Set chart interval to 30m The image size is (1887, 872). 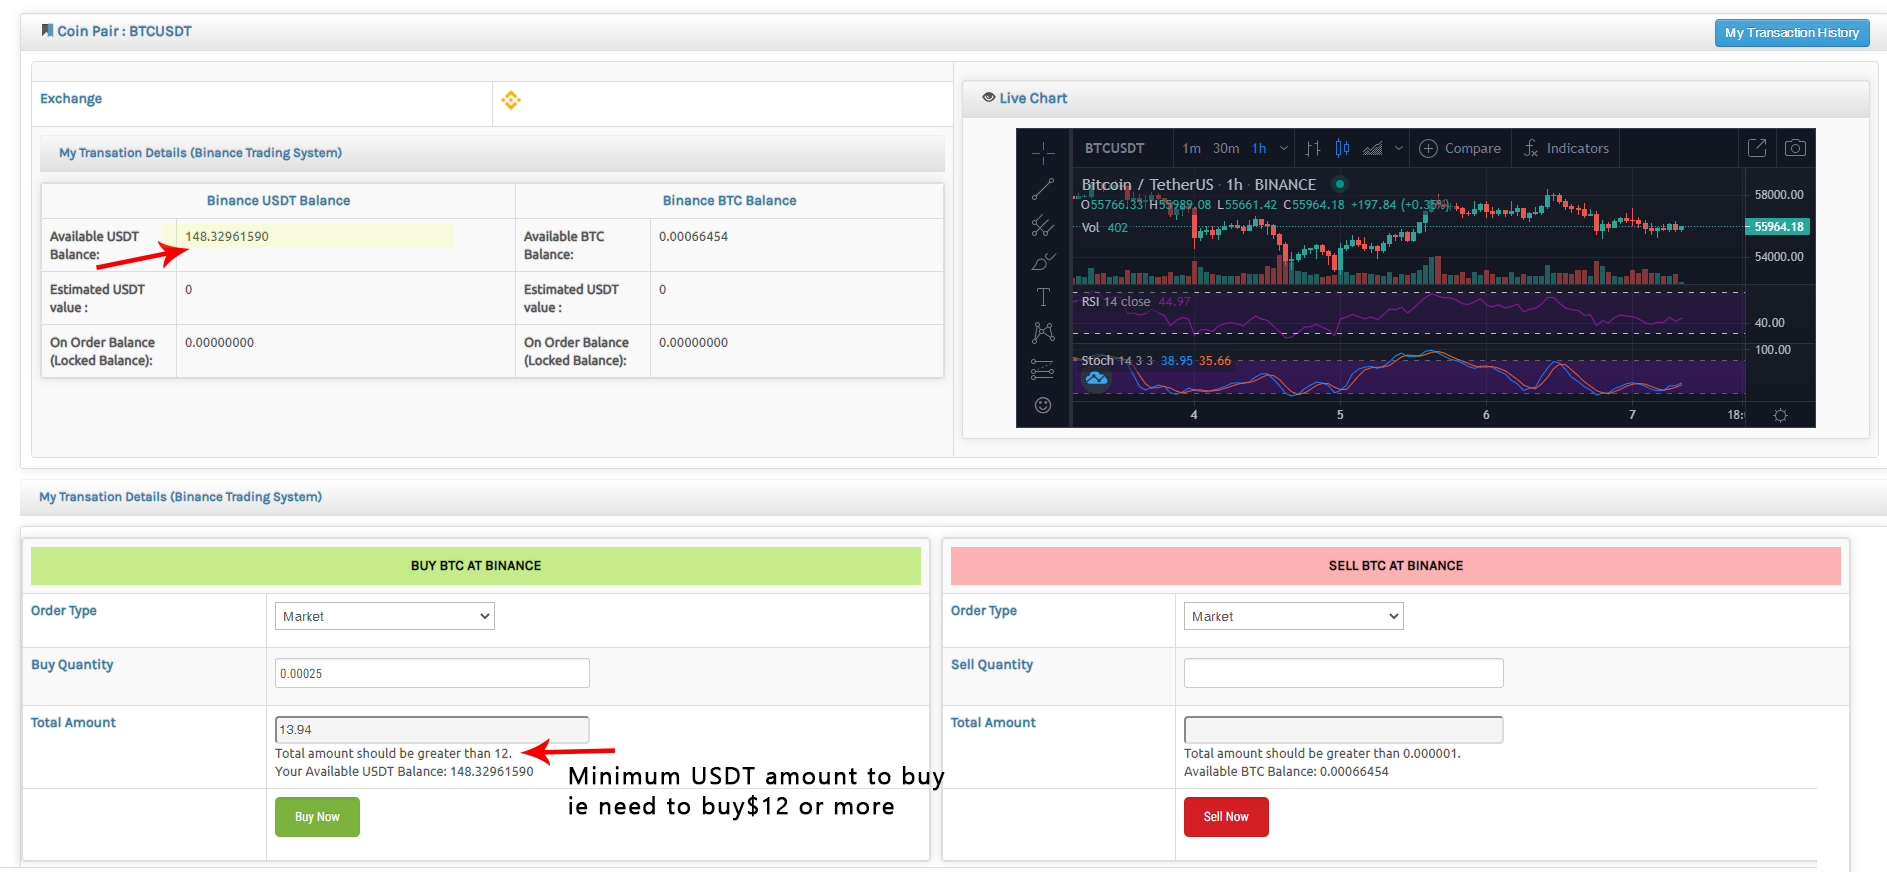pyautogui.click(x=1226, y=148)
